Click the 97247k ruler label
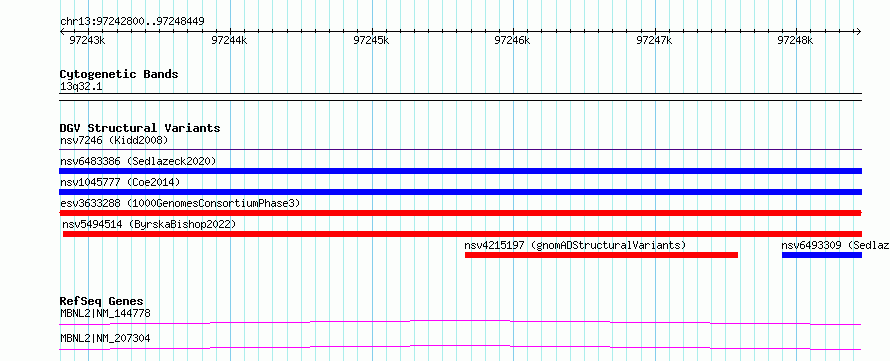The image size is (890, 361). (x=654, y=40)
